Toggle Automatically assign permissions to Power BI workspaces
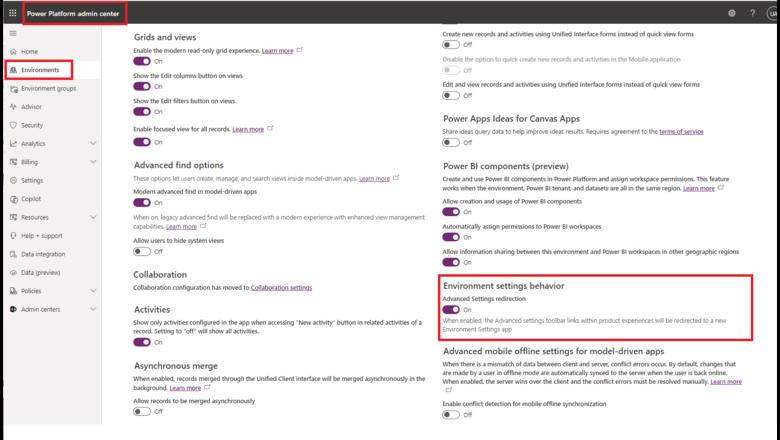The height and width of the screenshot is (440, 780). 451,237
